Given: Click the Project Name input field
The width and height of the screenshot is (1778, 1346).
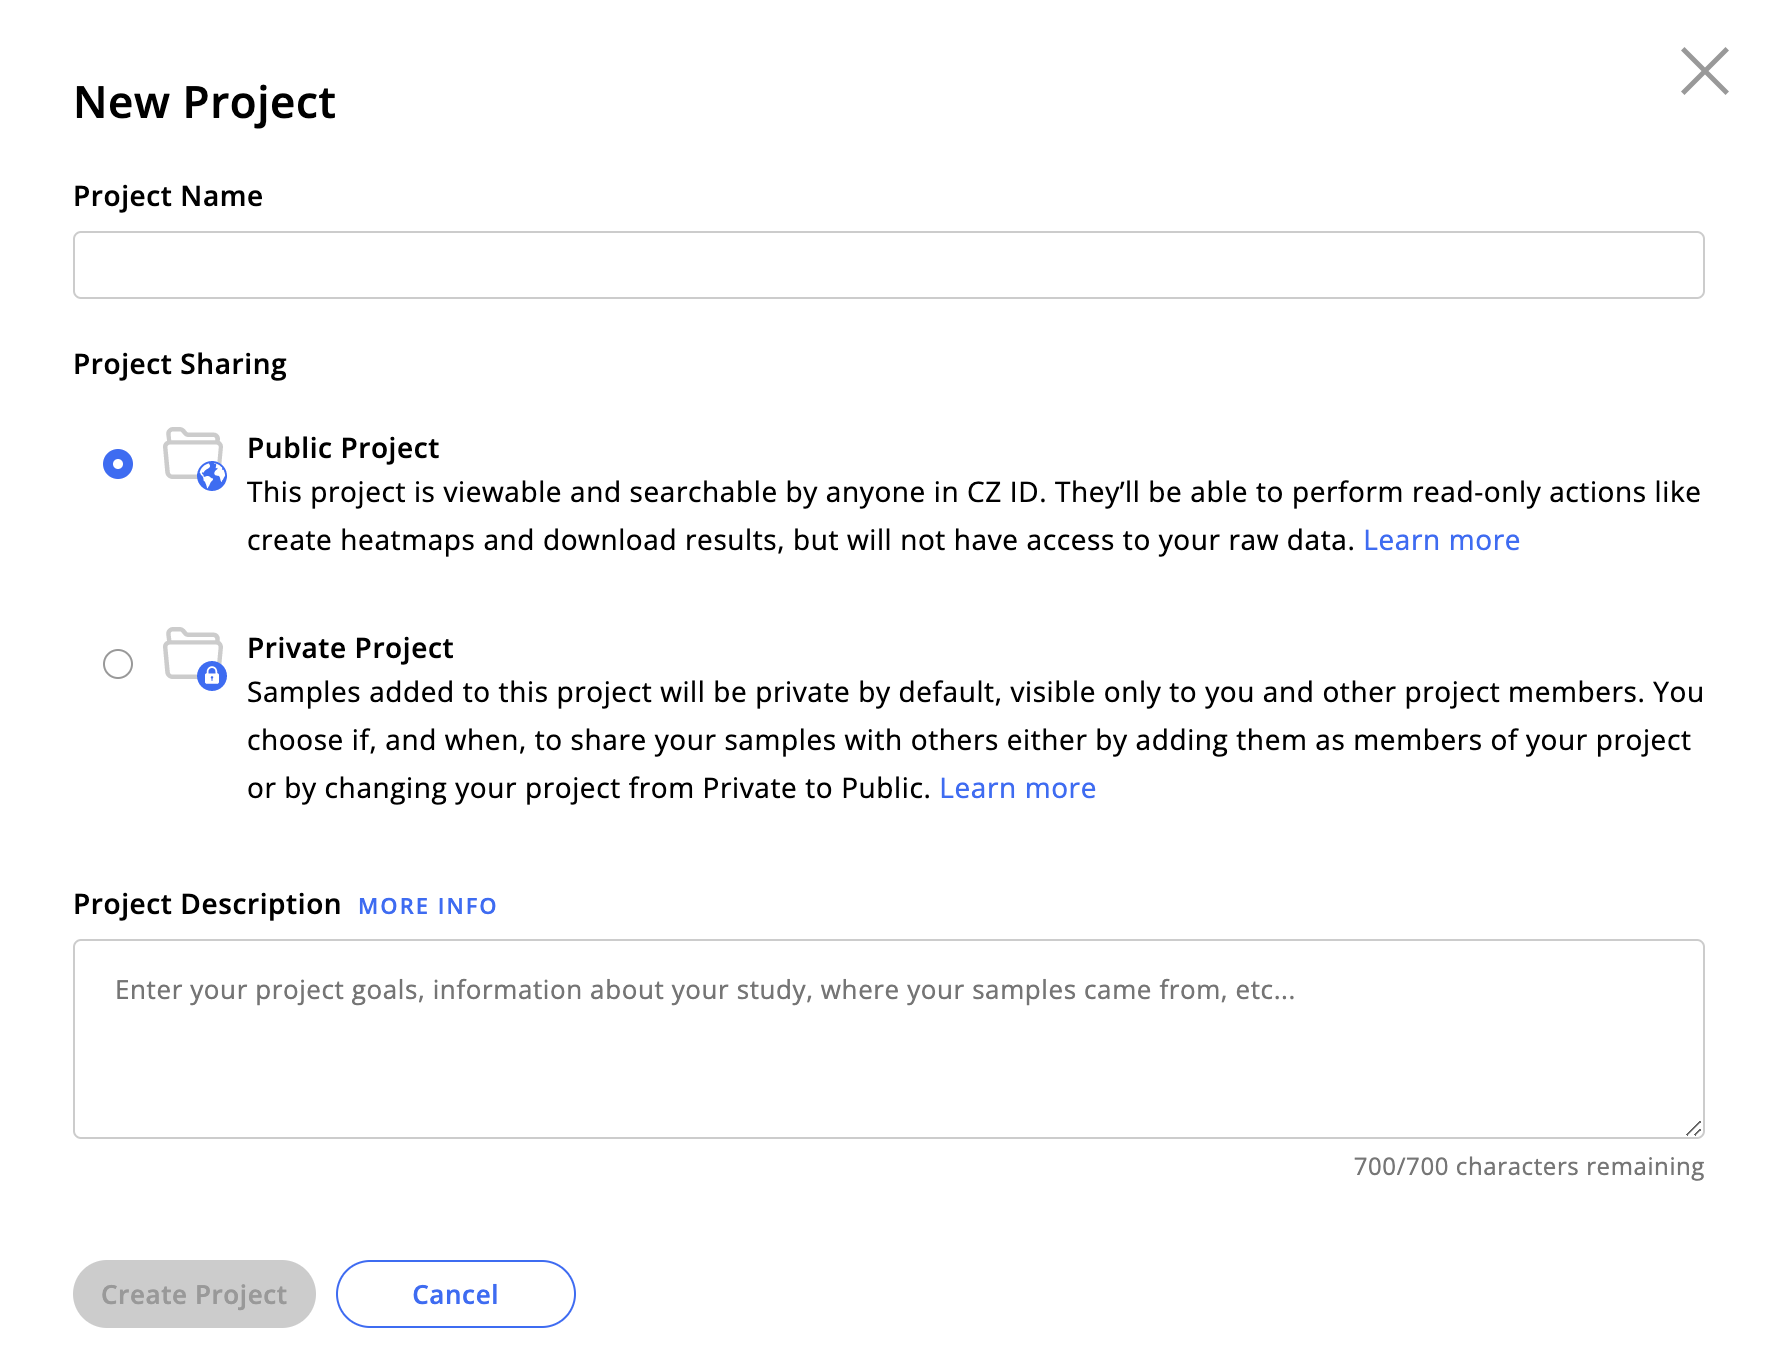Looking at the screenshot, I should (888, 265).
